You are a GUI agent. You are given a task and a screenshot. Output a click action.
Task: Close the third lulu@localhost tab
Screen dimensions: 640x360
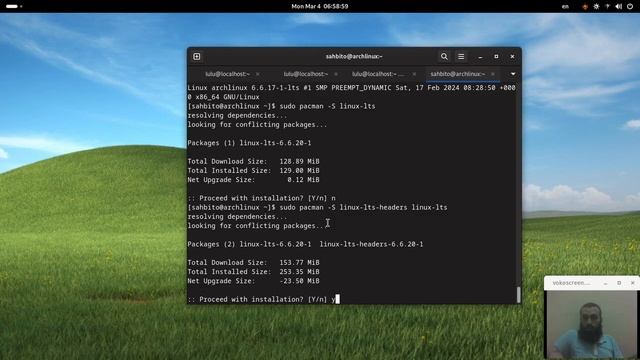click(x=414, y=74)
